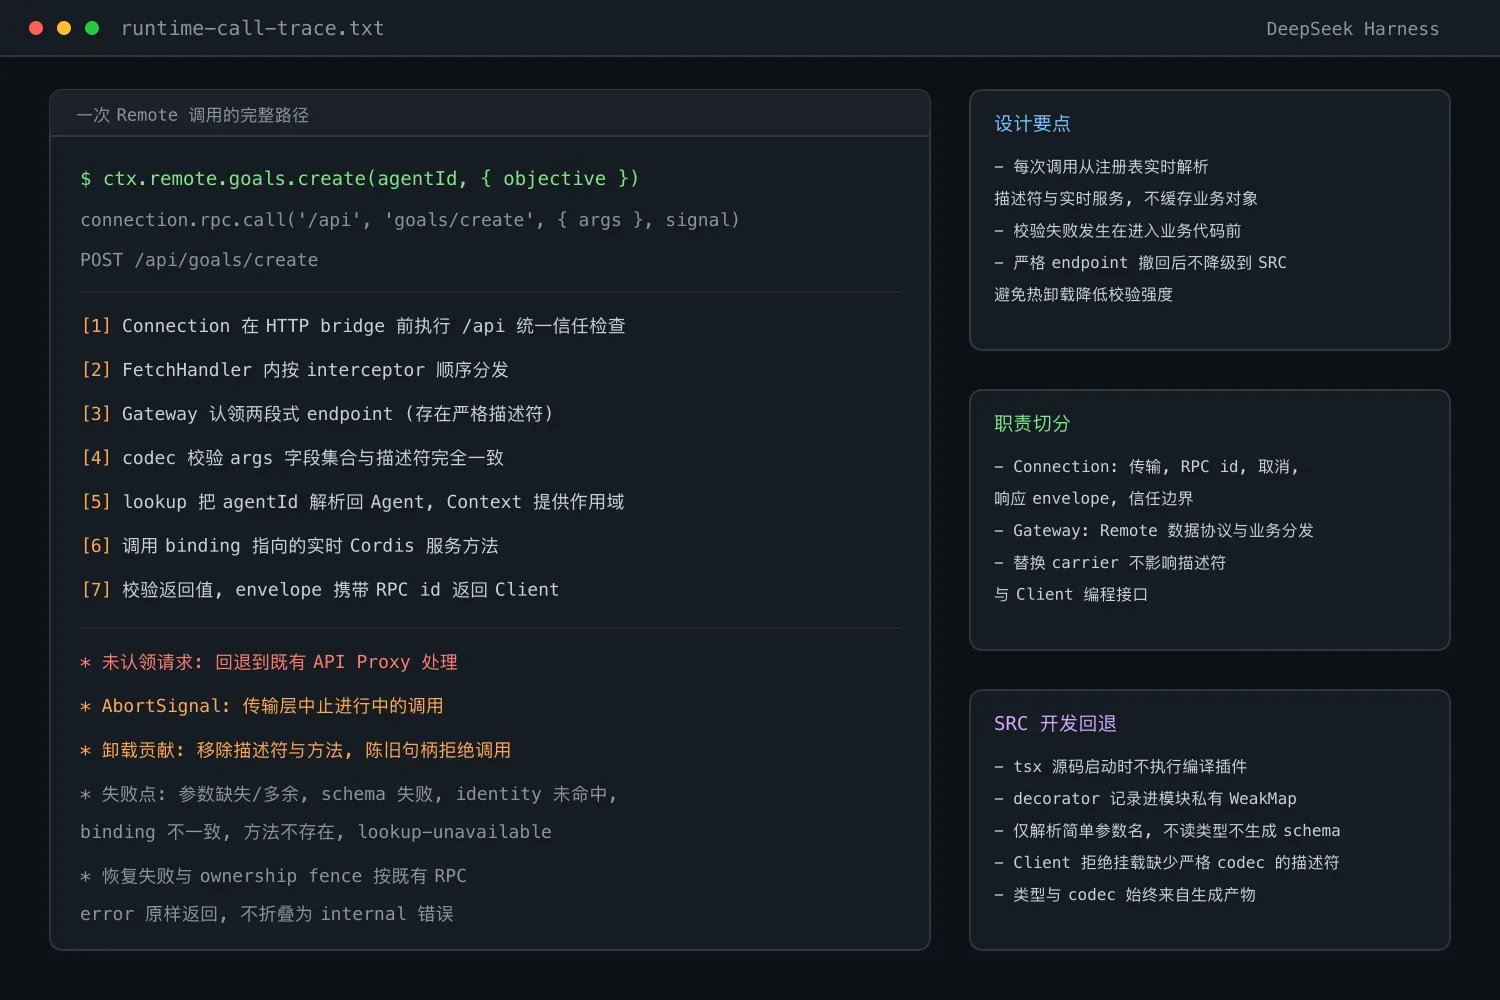Click '类型与 codec 始终来自生成产物' bullet
1500x1000 pixels.
coord(1125,895)
